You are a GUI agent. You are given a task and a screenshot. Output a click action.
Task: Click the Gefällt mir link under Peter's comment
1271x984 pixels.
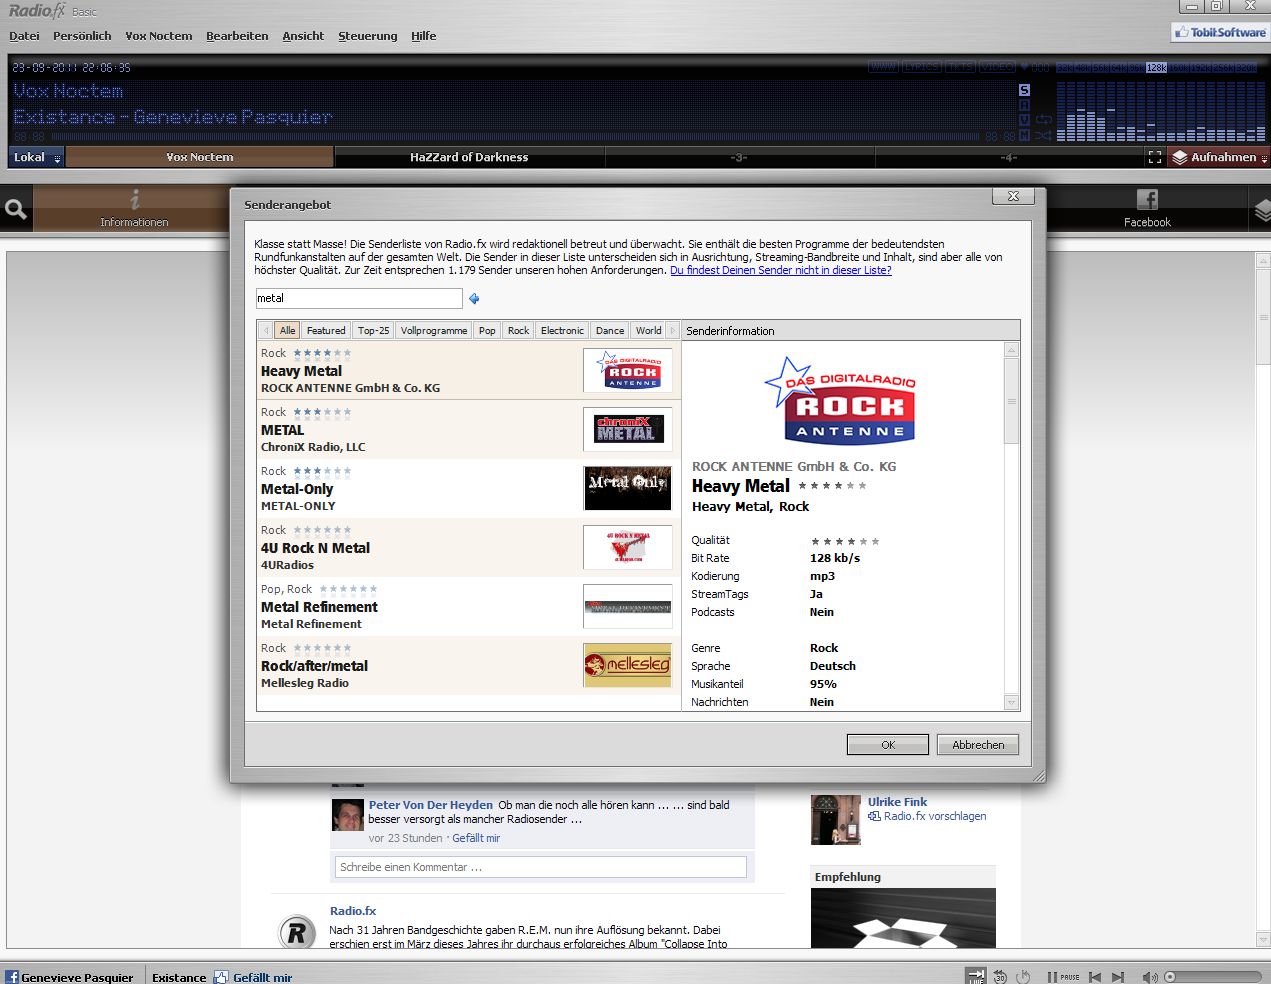click(476, 838)
